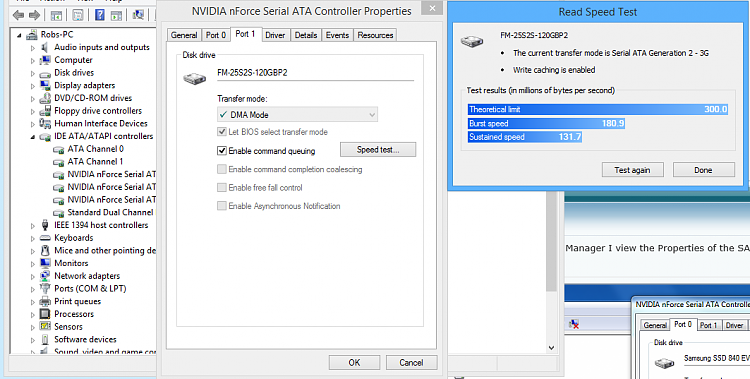Click the DVD/CD-ROM drives icon
This screenshot has width=750, height=379.
[x=45, y=98]
